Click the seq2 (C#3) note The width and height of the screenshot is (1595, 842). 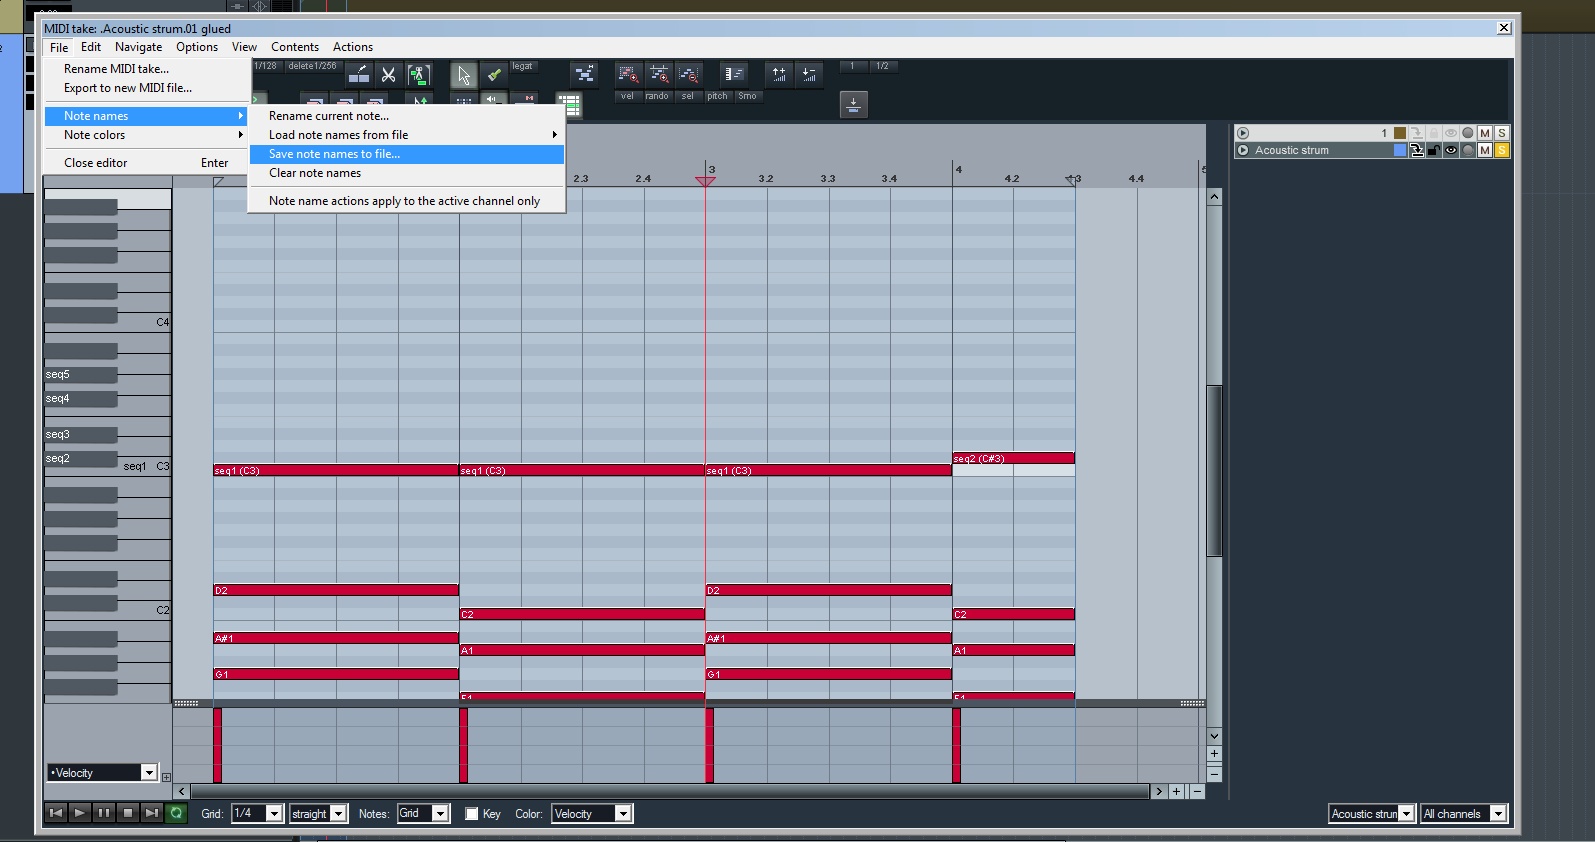(1013, 458)
